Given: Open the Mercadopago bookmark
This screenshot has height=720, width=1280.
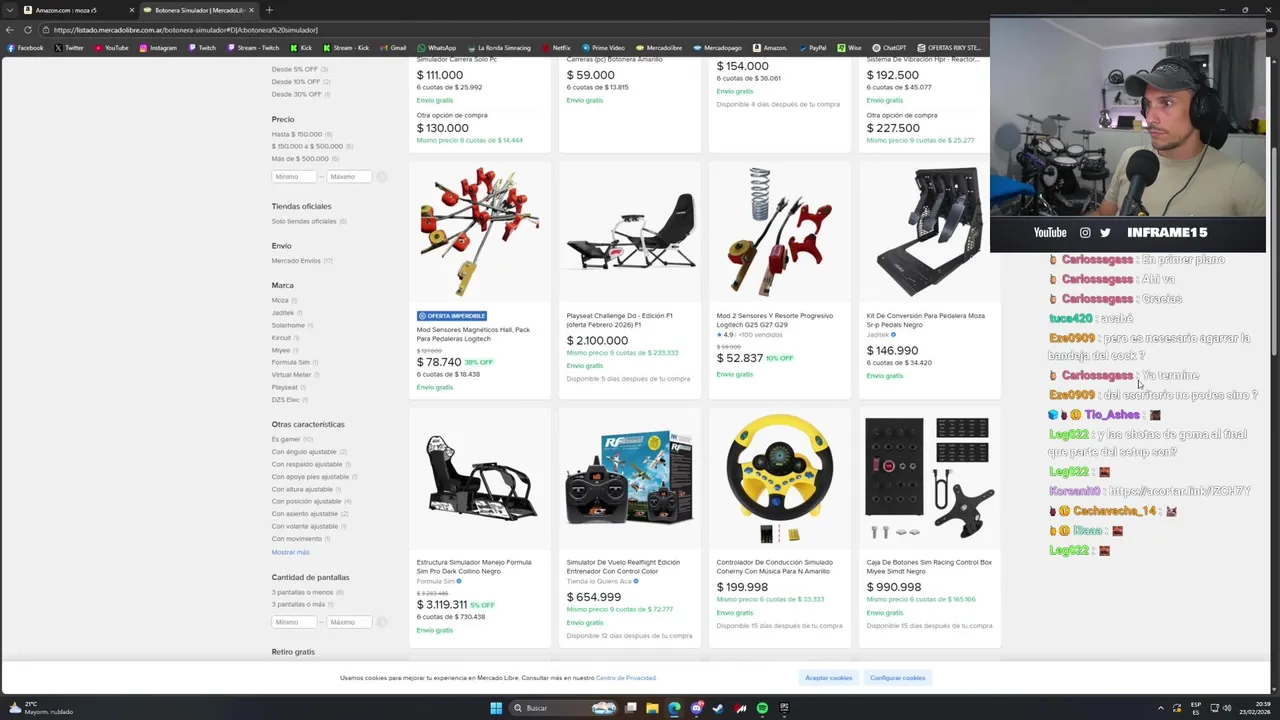Looking at the screenshot, I should click(x=717, y=48).
